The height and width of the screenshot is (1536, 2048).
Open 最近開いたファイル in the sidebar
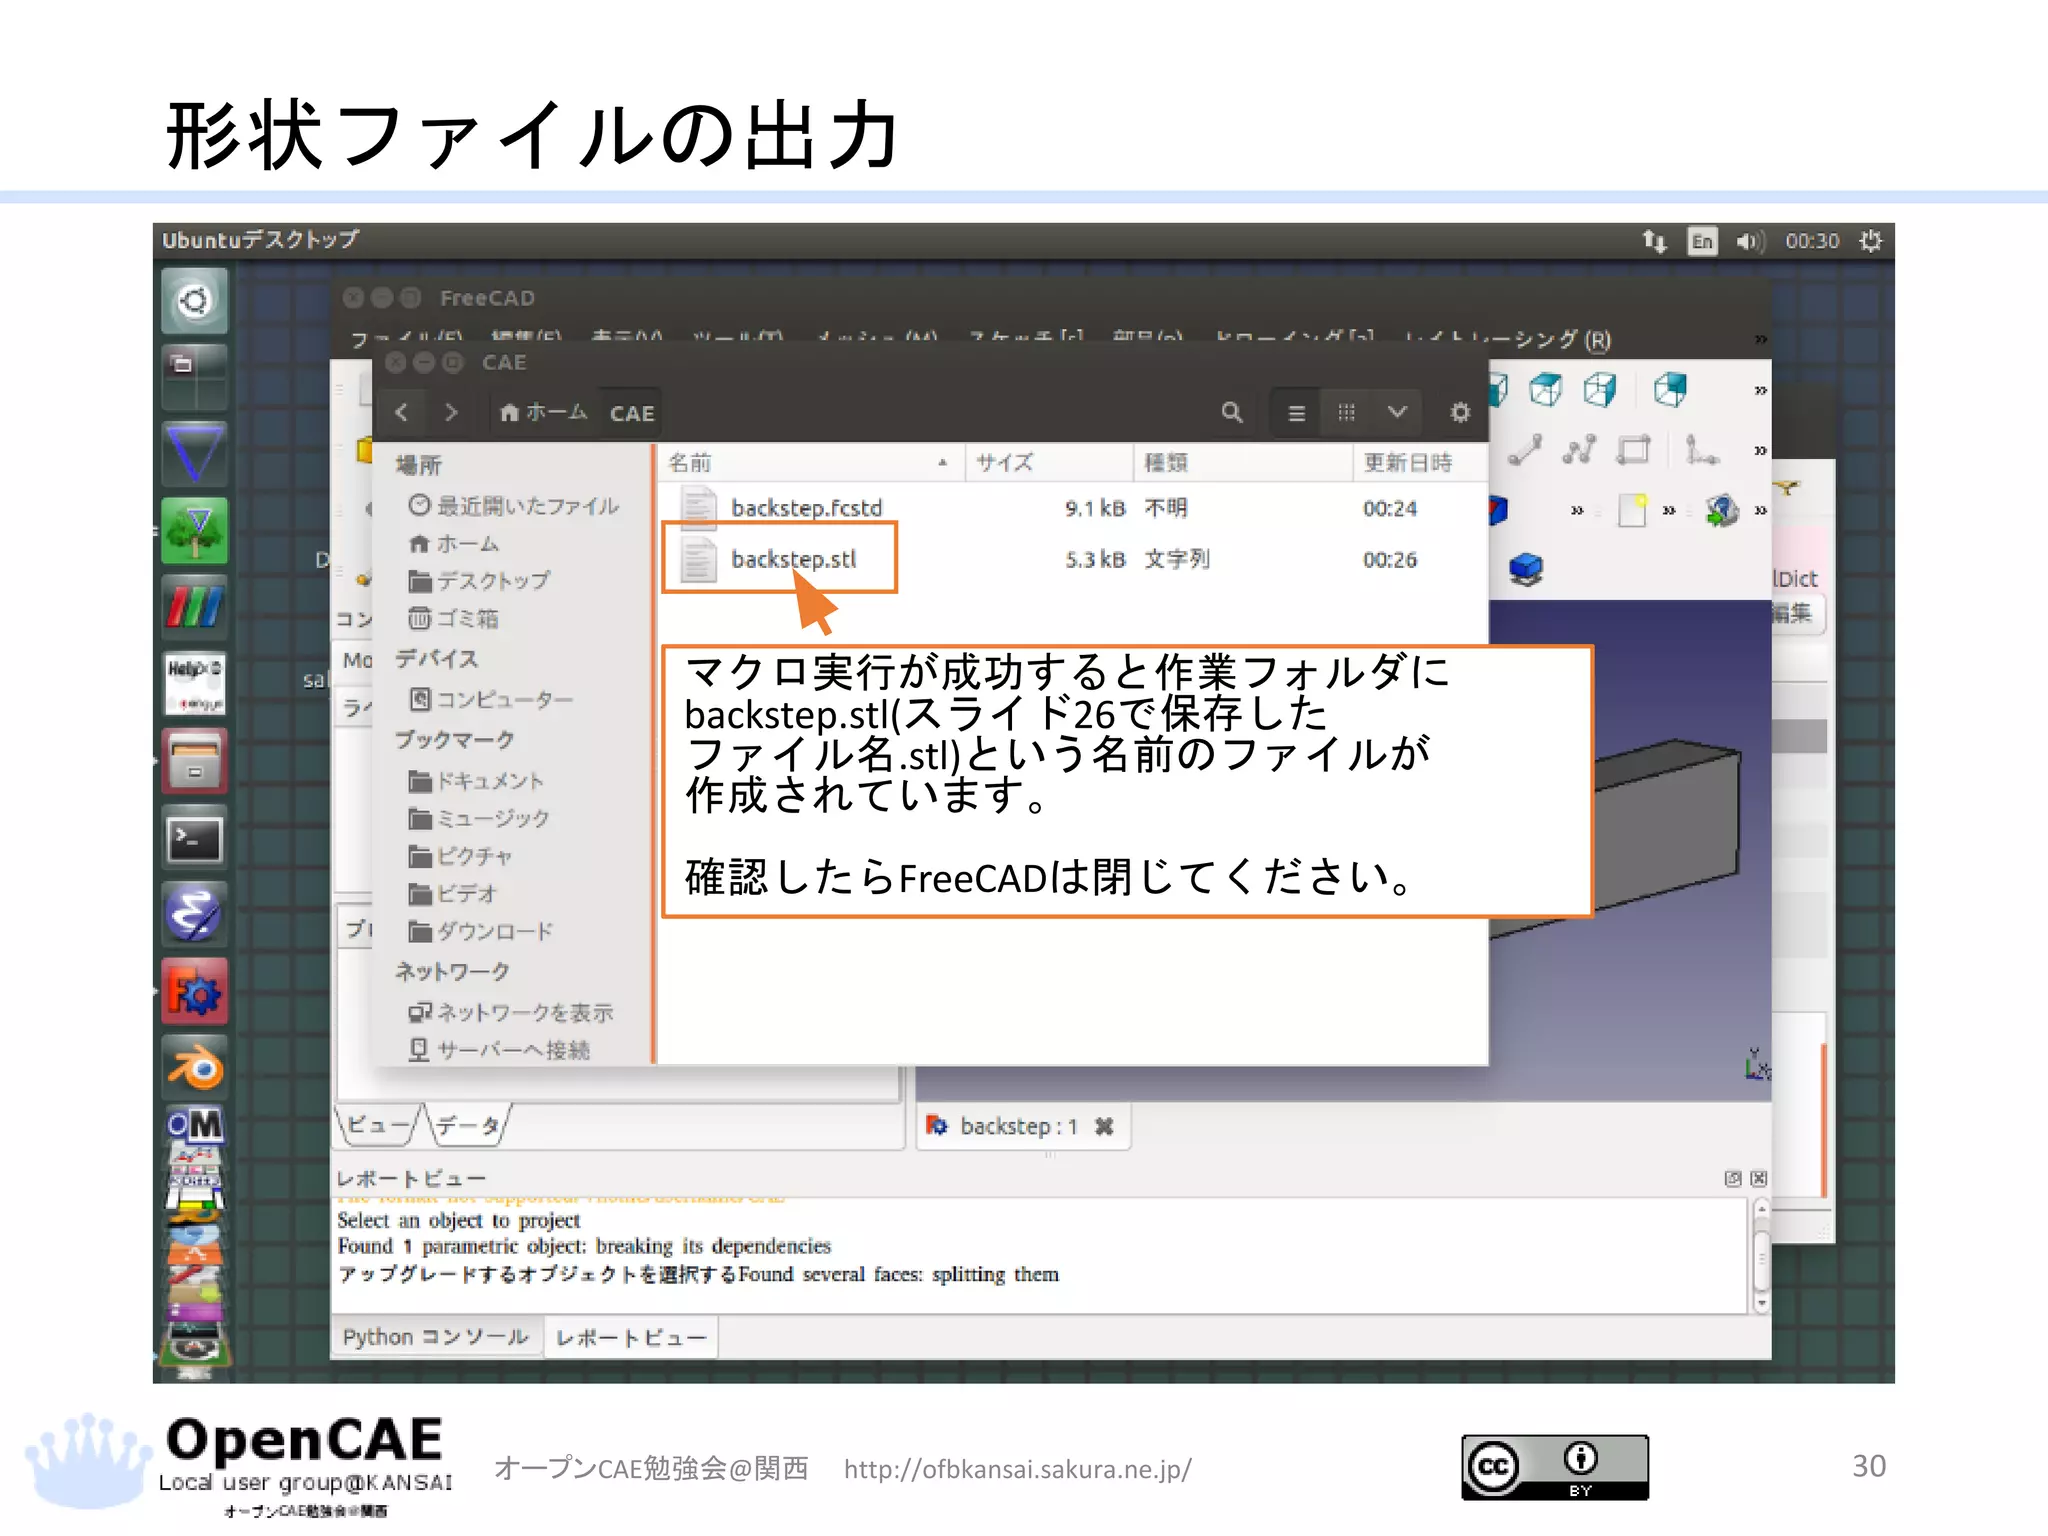[x=514, y=505]
